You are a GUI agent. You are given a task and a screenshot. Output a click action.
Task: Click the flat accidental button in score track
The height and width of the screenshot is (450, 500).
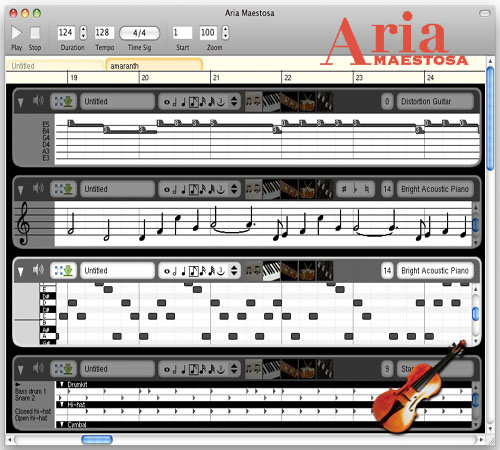tap(355, 189)
